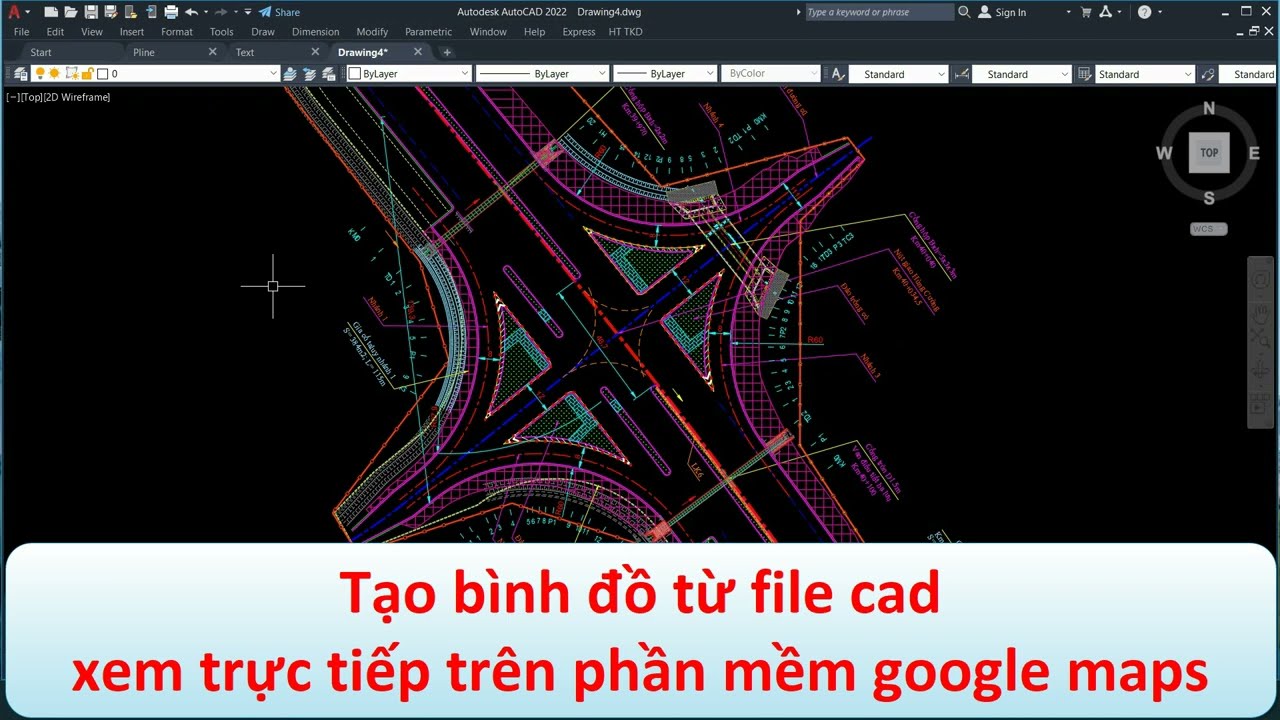Close the Drawing4 tab
Screen dimensions: 1280x720
418,52
